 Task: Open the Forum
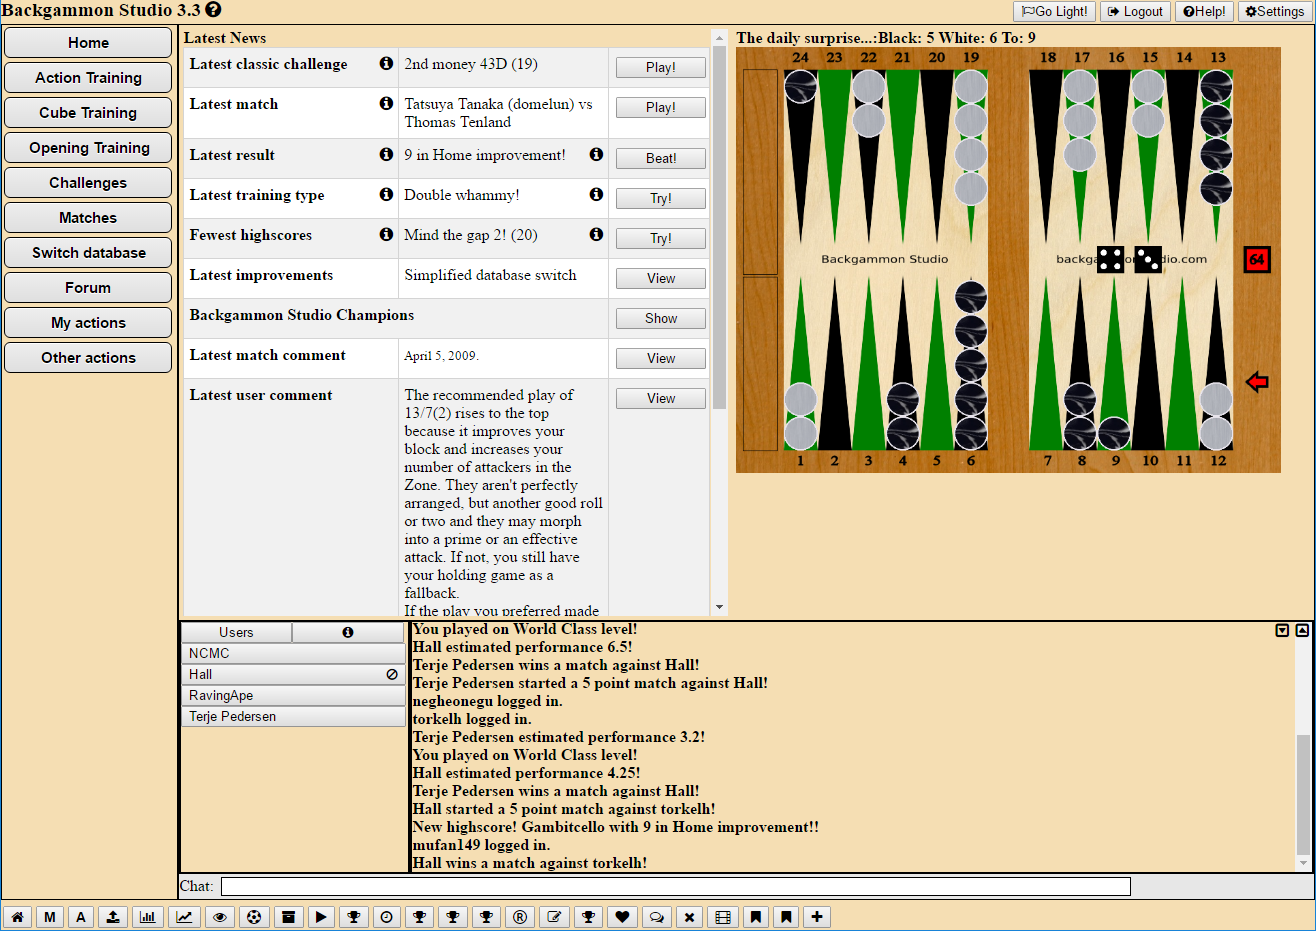(x=88, y=287)
